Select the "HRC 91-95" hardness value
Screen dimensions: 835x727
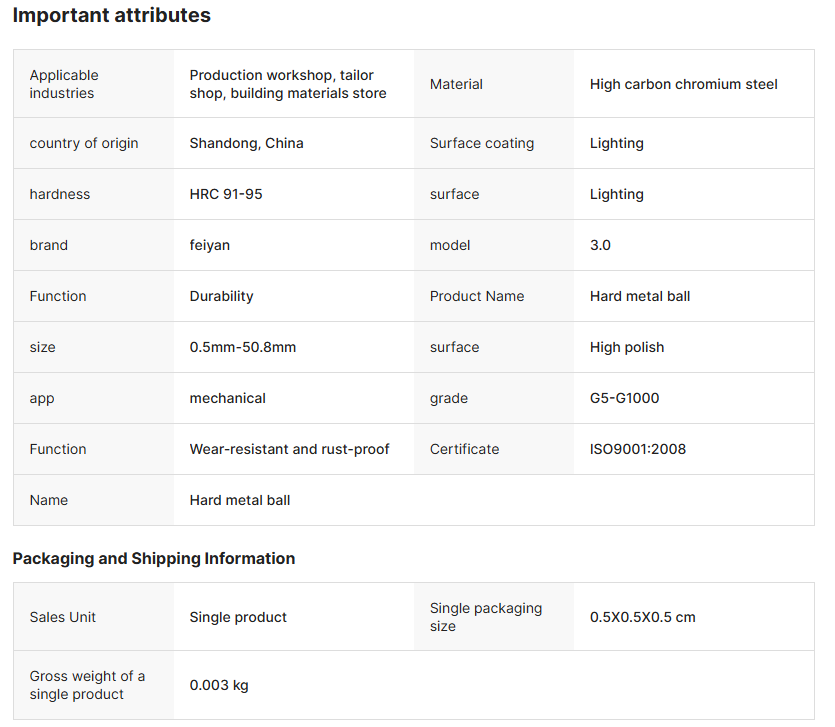click(x=226, y=194)
